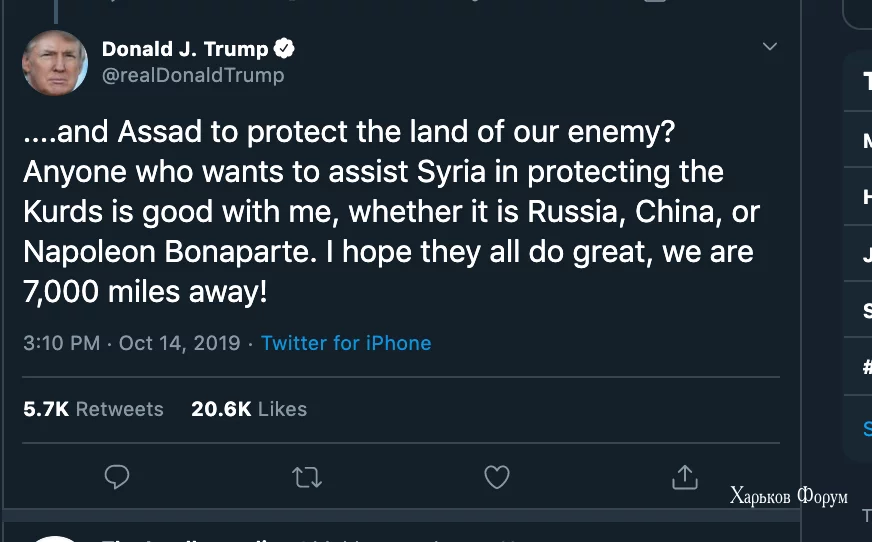Image resolution: width=872 pixels, height=542 pixels.
Task: Open the Donald J. Trump profile name
Action: click(185, 49)
